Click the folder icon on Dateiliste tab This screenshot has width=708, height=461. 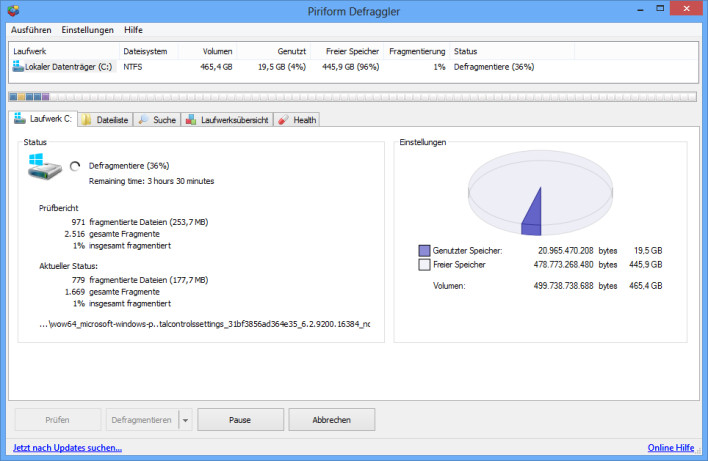tap(86, 120)
